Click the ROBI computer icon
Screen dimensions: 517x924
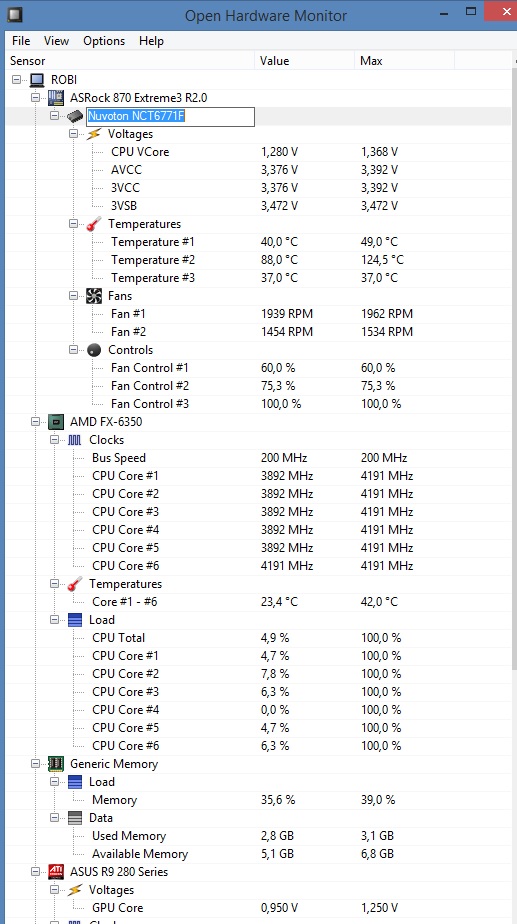point(37,80)
